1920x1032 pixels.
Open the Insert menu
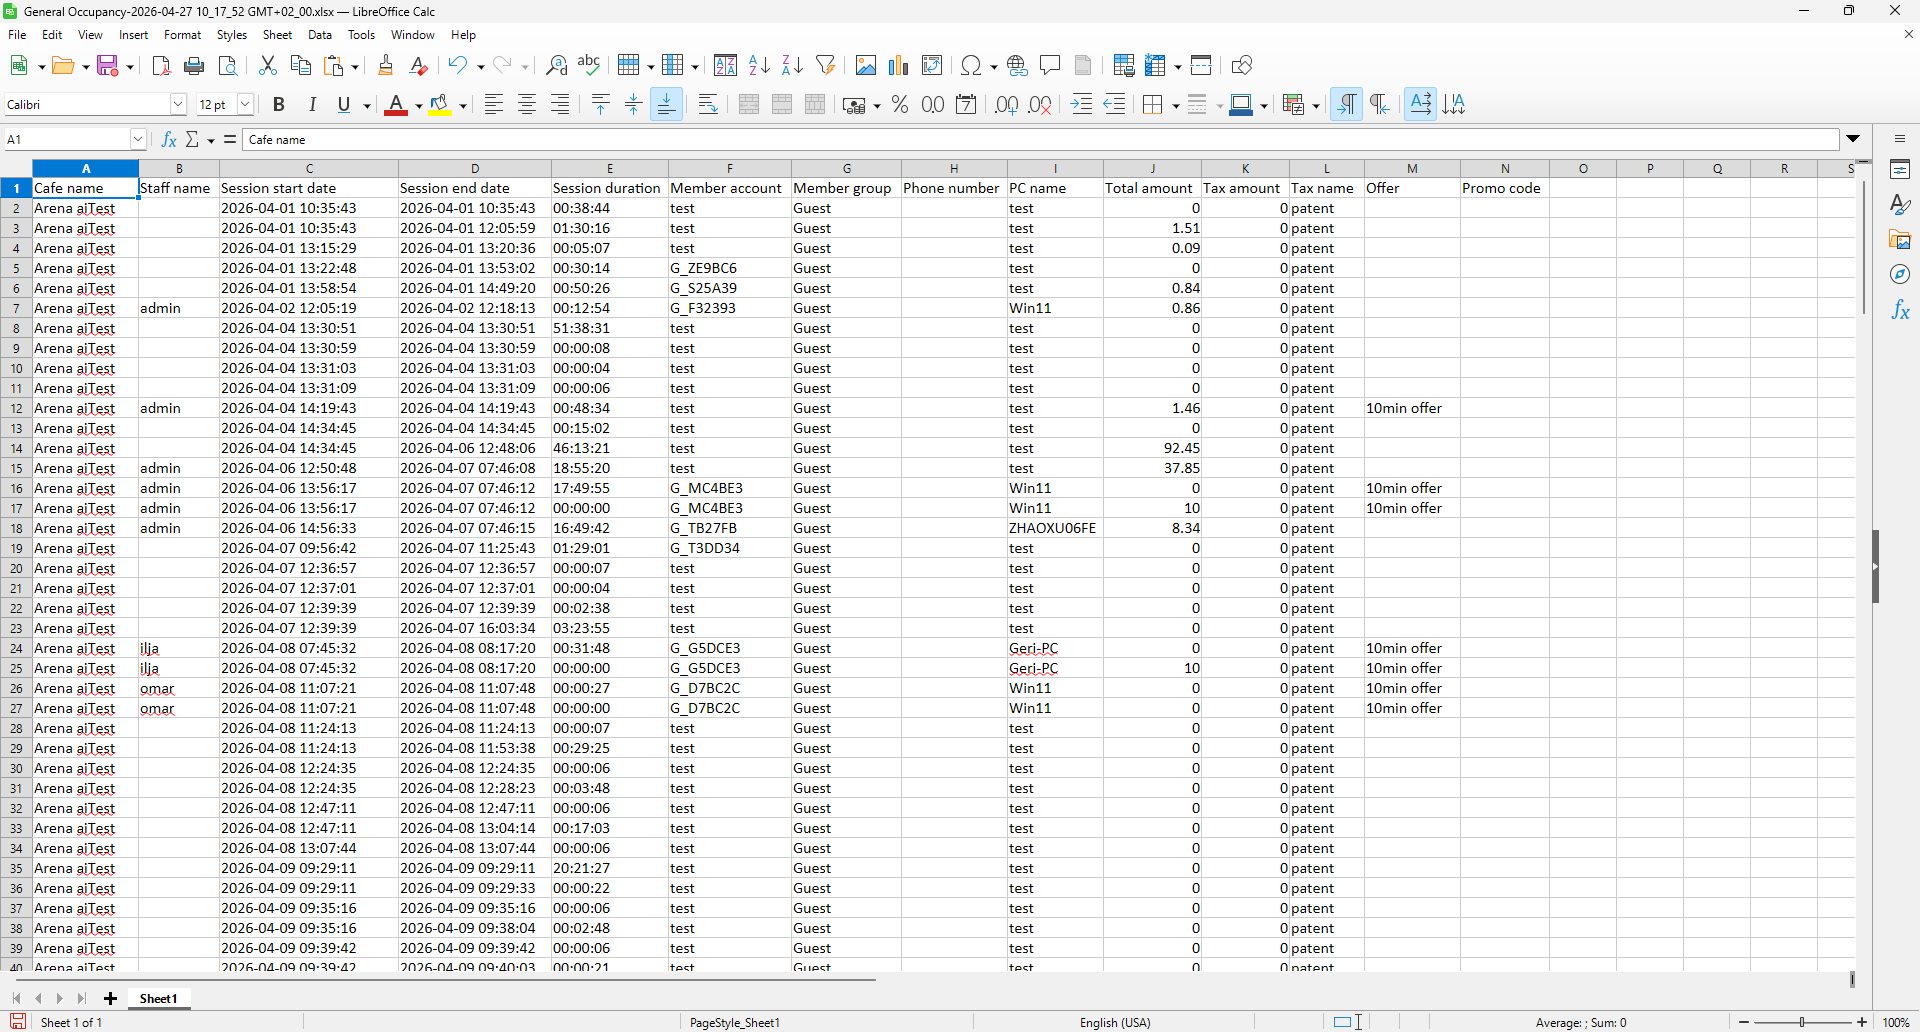pos(133,35)
